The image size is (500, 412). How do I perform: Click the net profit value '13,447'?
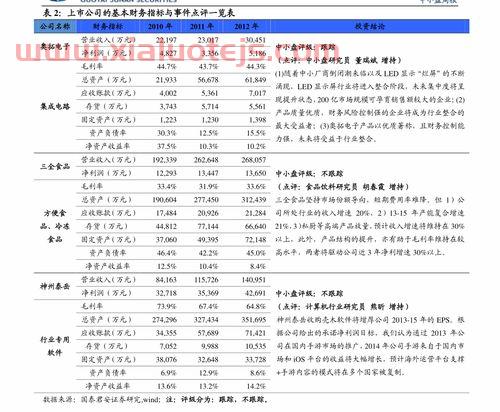pos(208,173)
